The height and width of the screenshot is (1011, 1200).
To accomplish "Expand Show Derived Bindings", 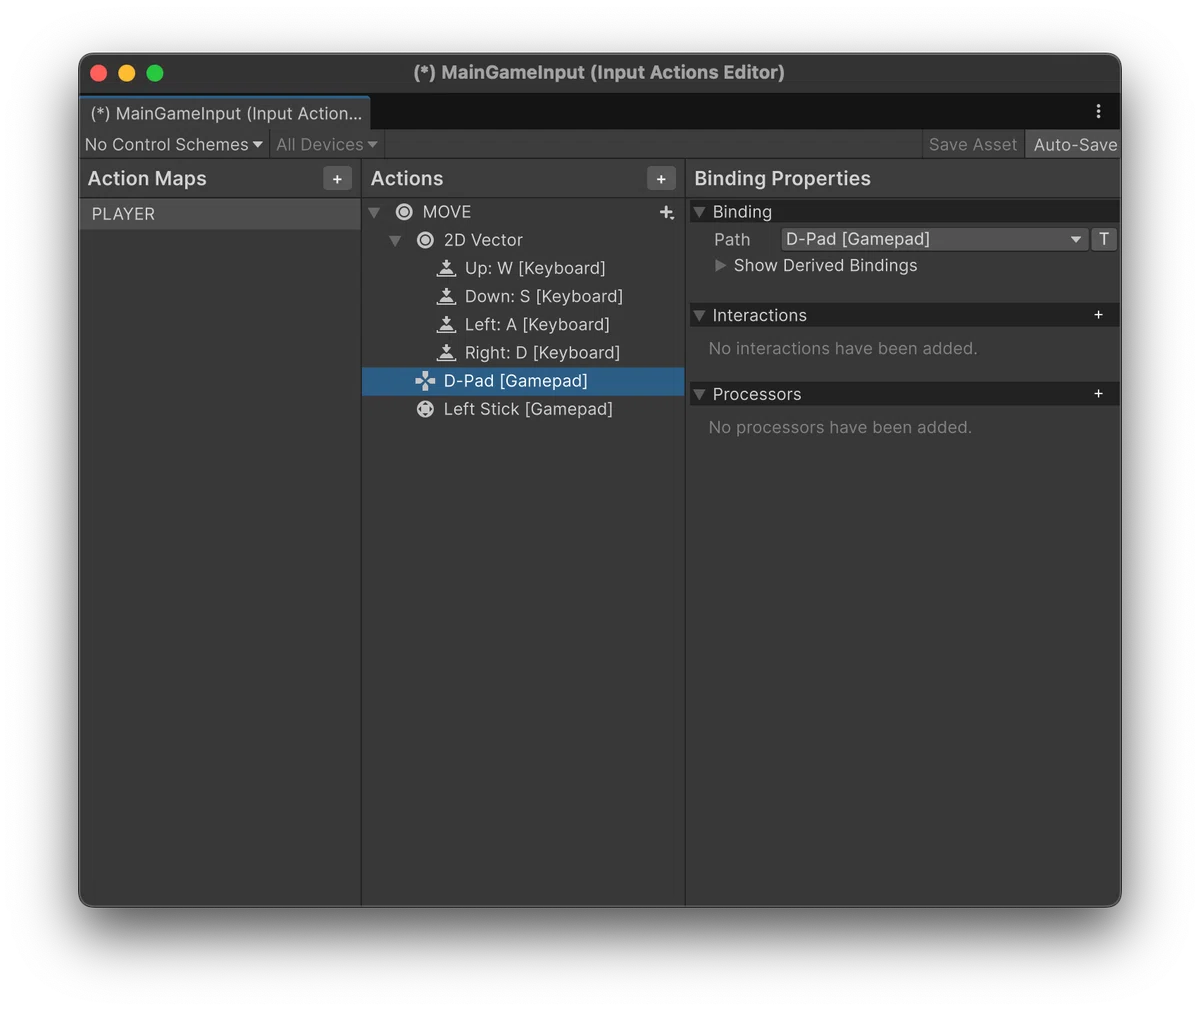I will (x=720, y=266).
